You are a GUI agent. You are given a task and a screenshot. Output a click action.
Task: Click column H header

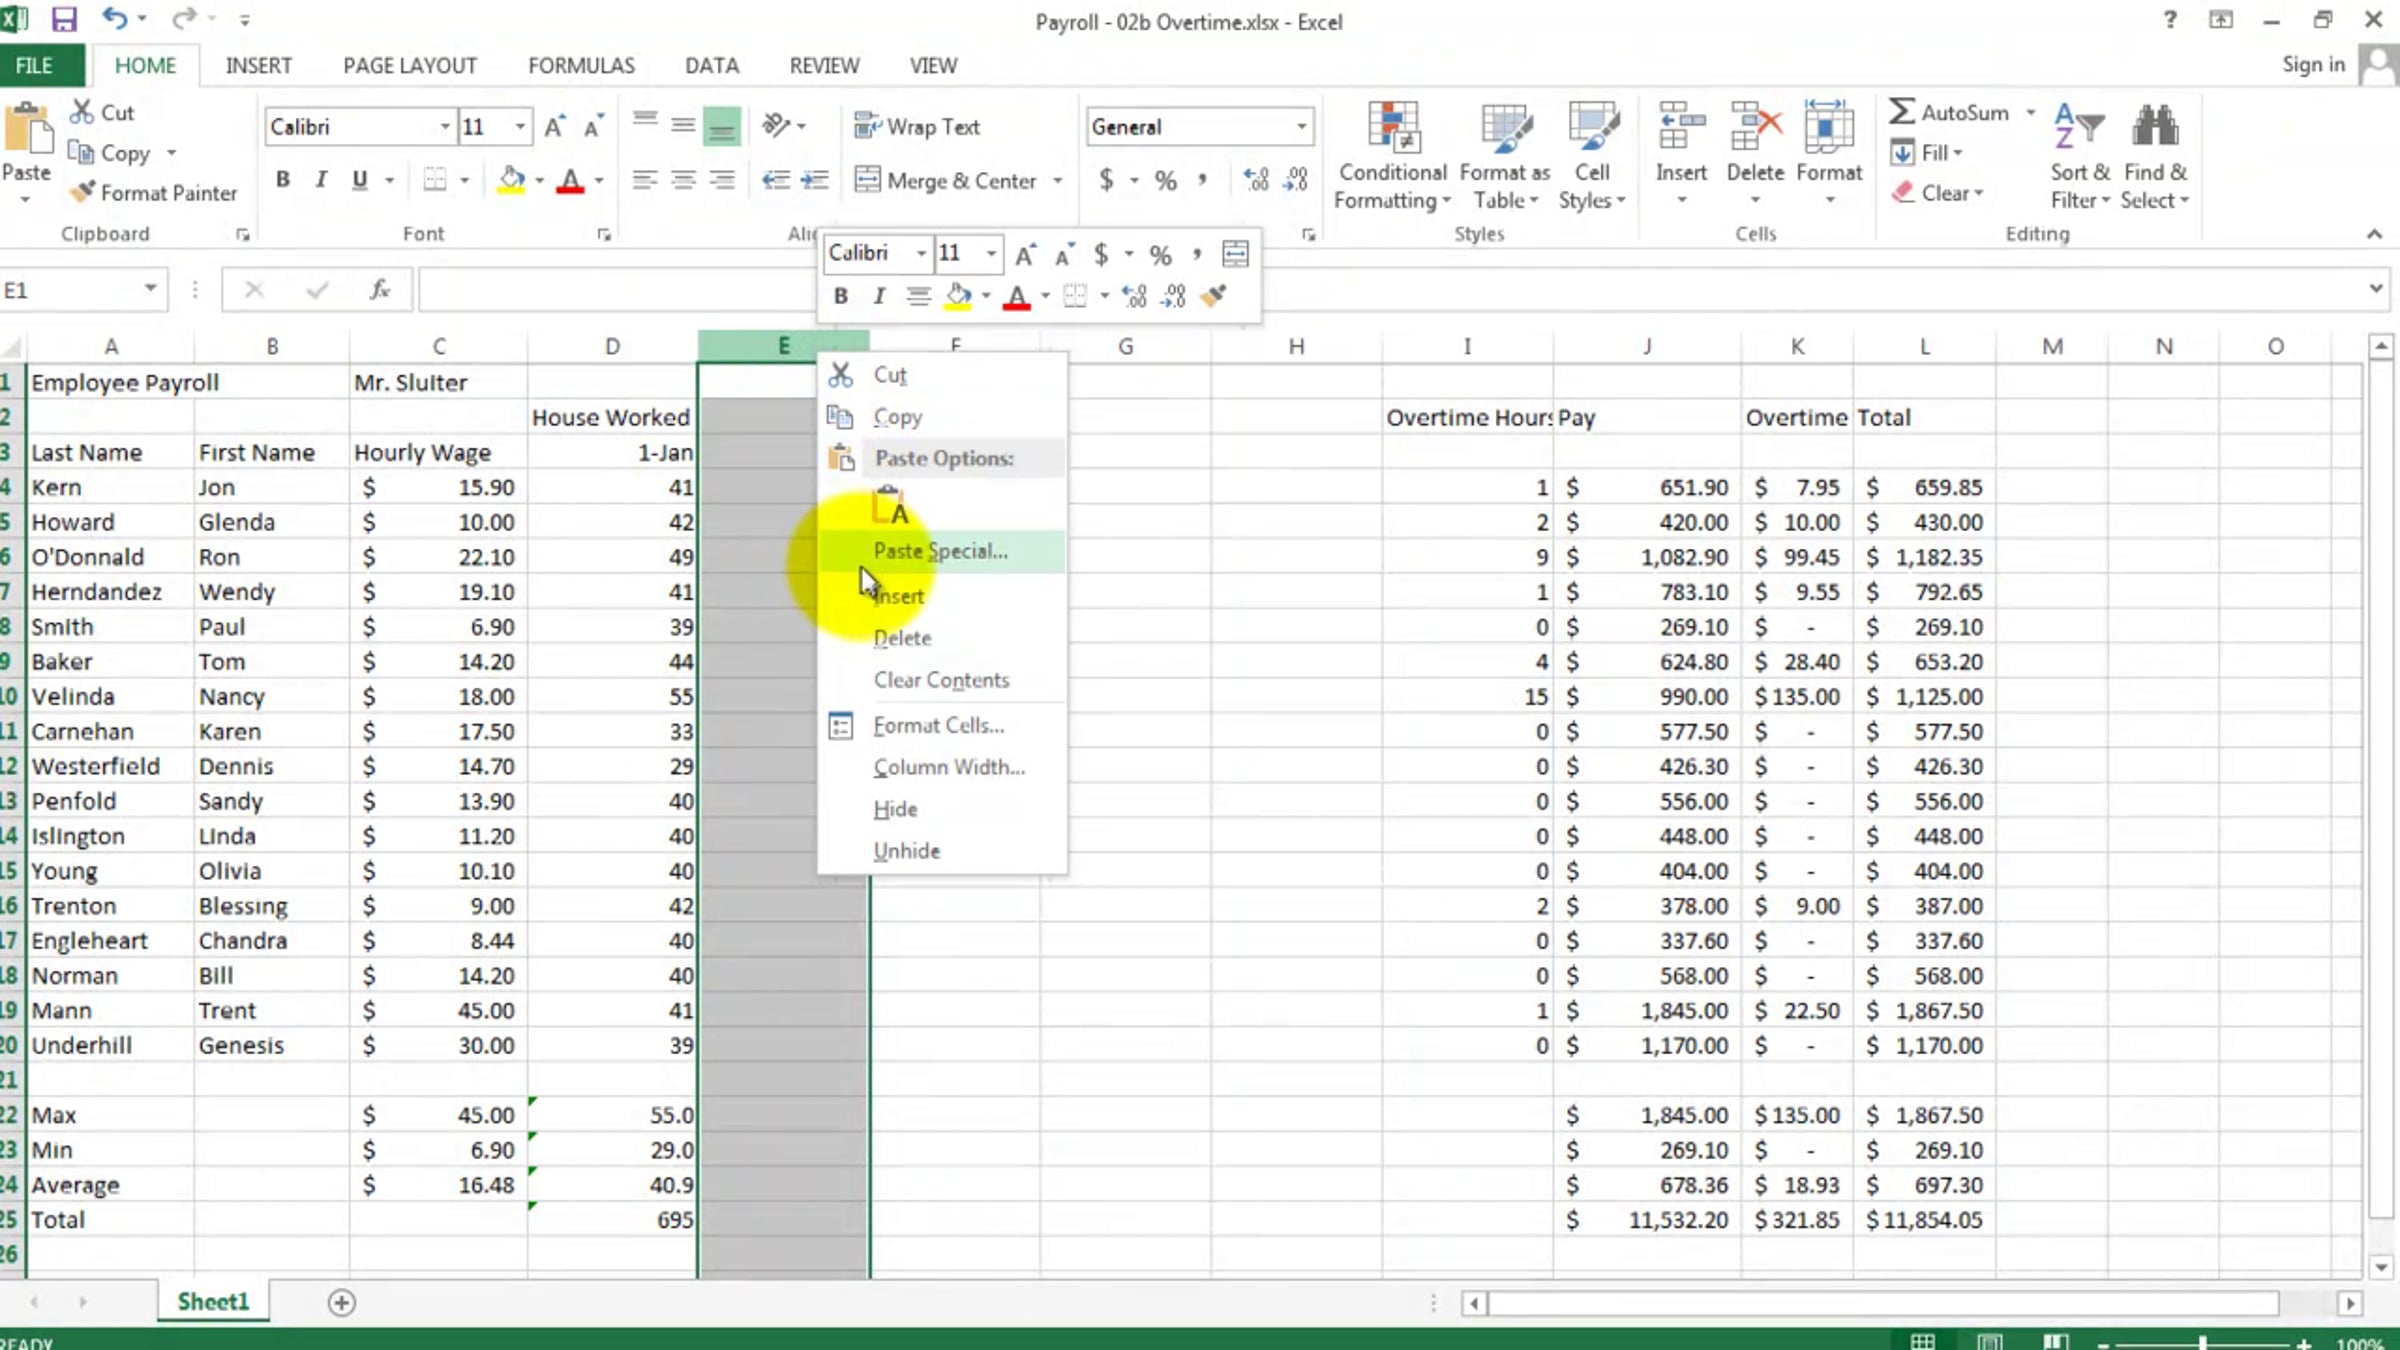(1296, 347)
